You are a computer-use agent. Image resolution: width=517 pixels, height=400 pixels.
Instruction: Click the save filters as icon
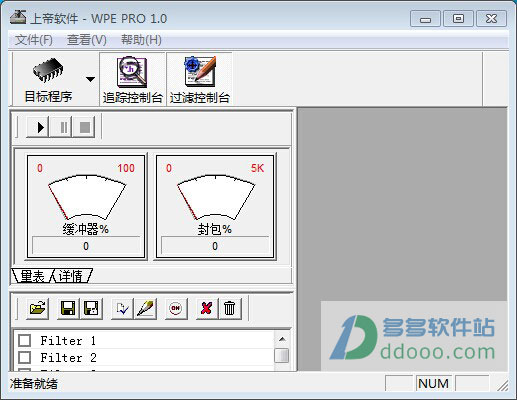[x=91, y=308]
